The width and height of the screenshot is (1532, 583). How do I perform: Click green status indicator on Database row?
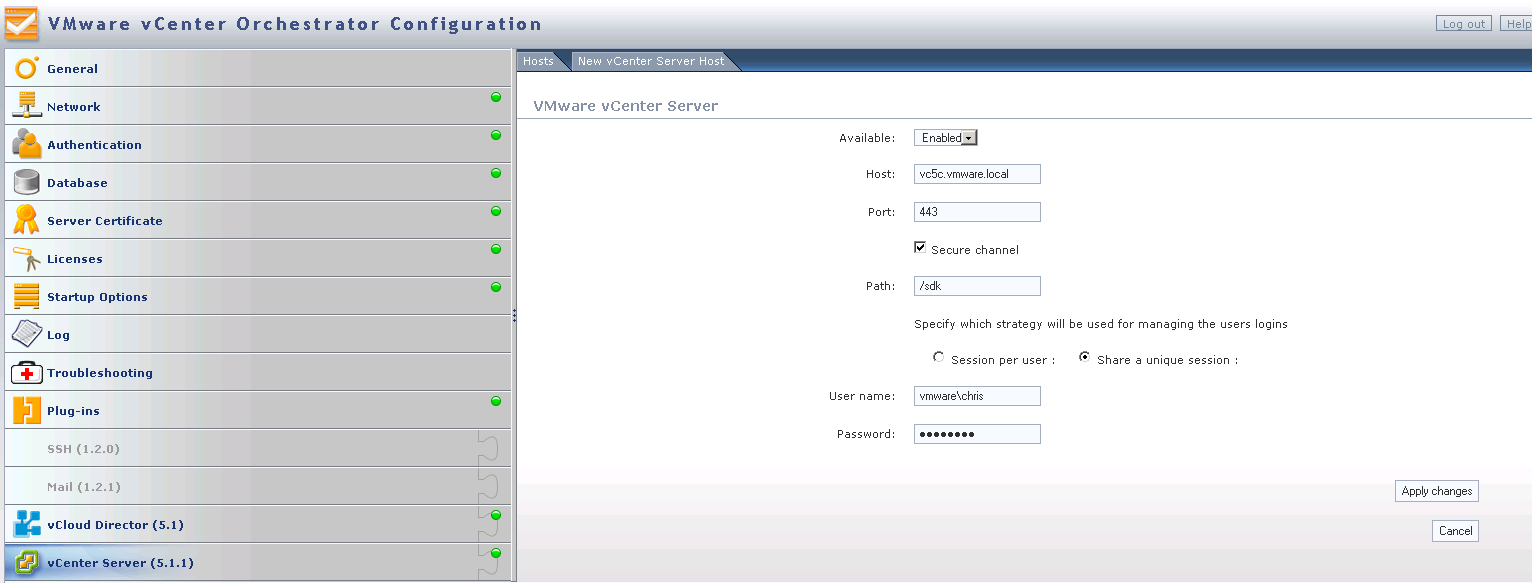495,173
